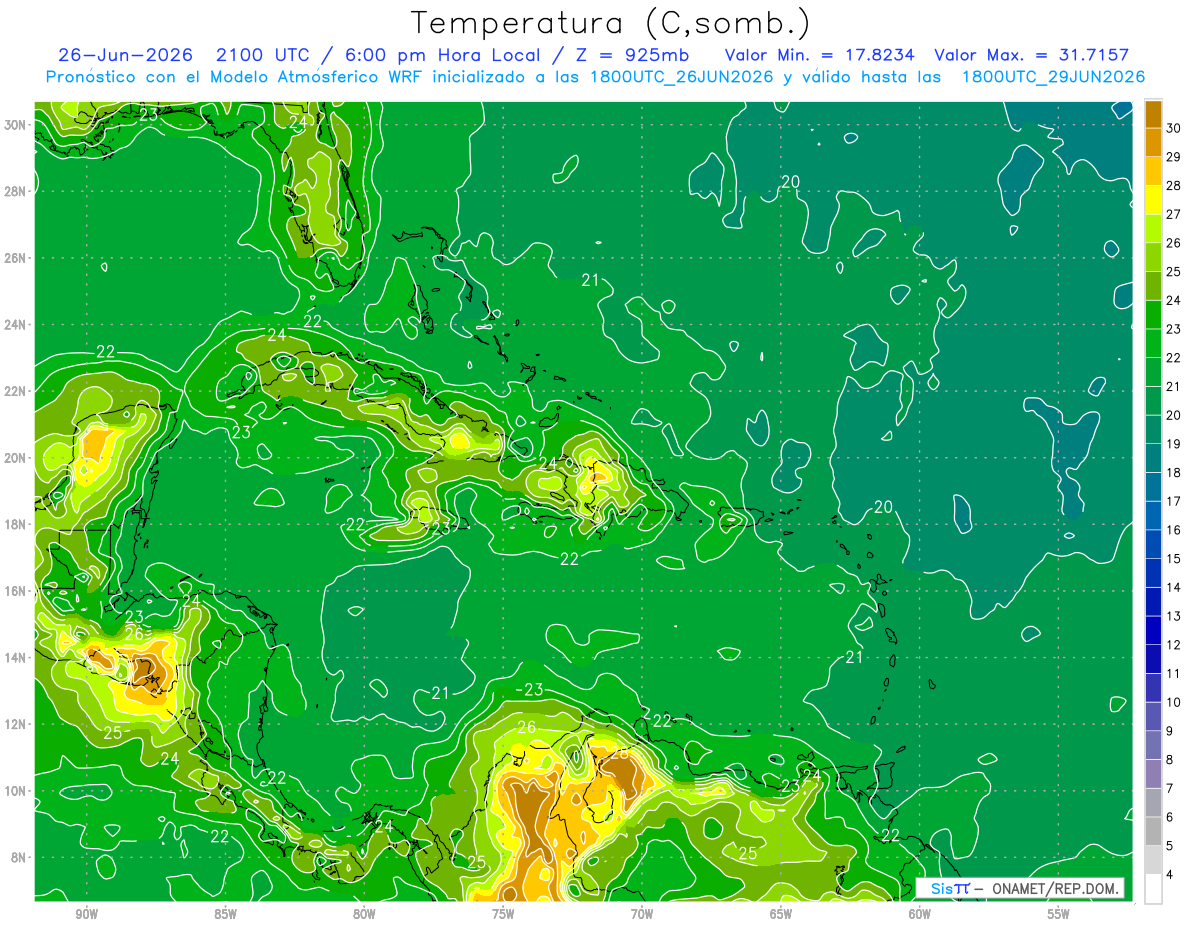Click the 12N latitude axis label
The image size is (1200, 927).
pos(16,724)
